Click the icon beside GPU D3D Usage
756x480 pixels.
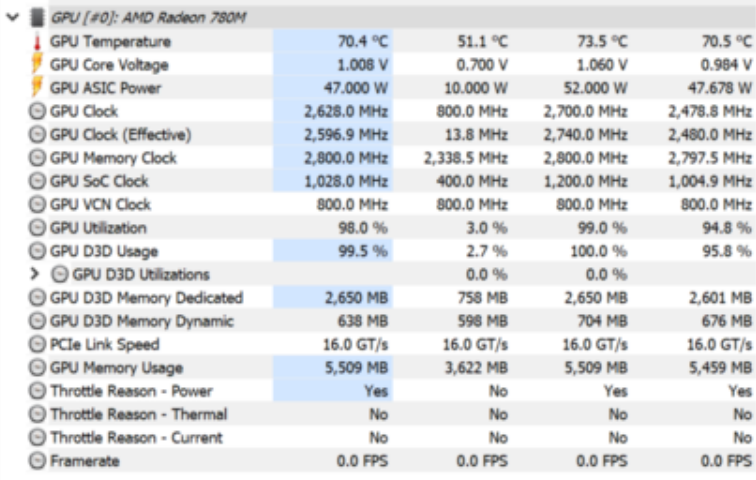click(37, 251)
